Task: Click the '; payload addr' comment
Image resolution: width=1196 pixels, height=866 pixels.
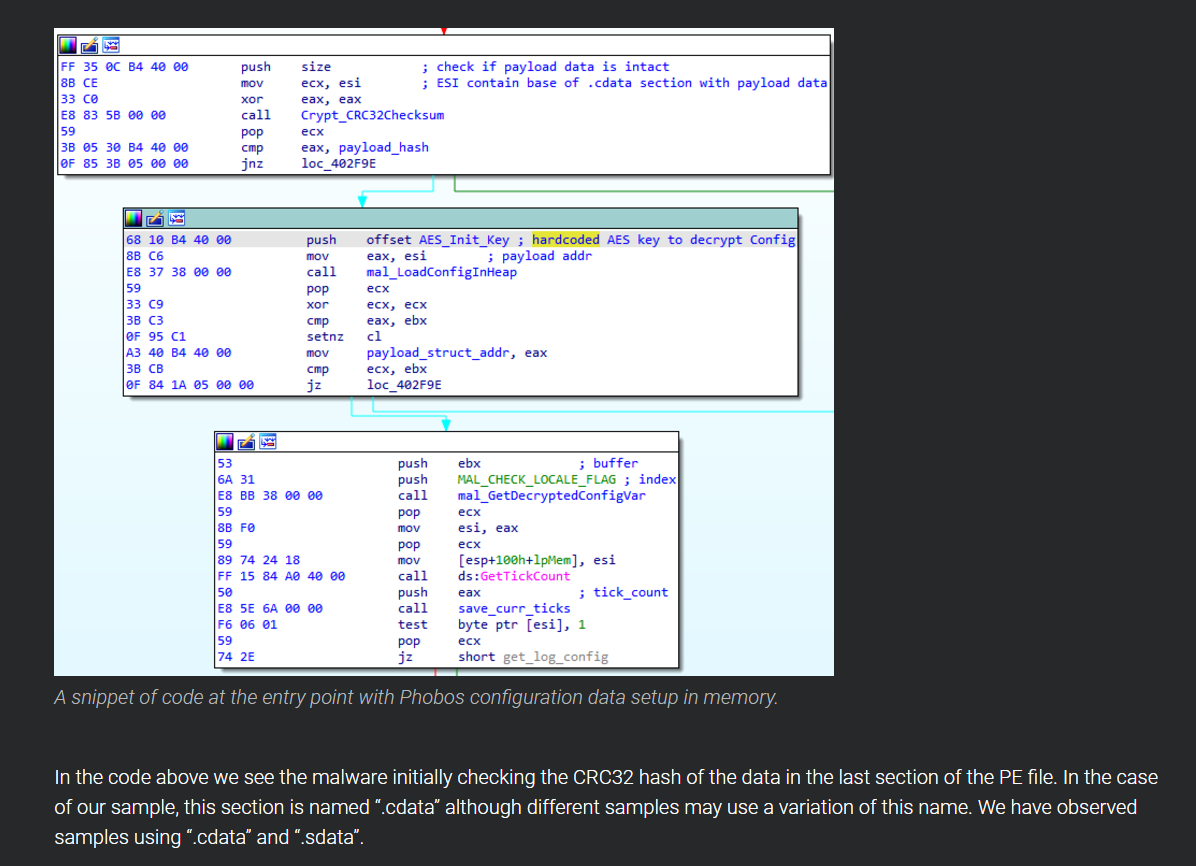Action: coord(539,256)
